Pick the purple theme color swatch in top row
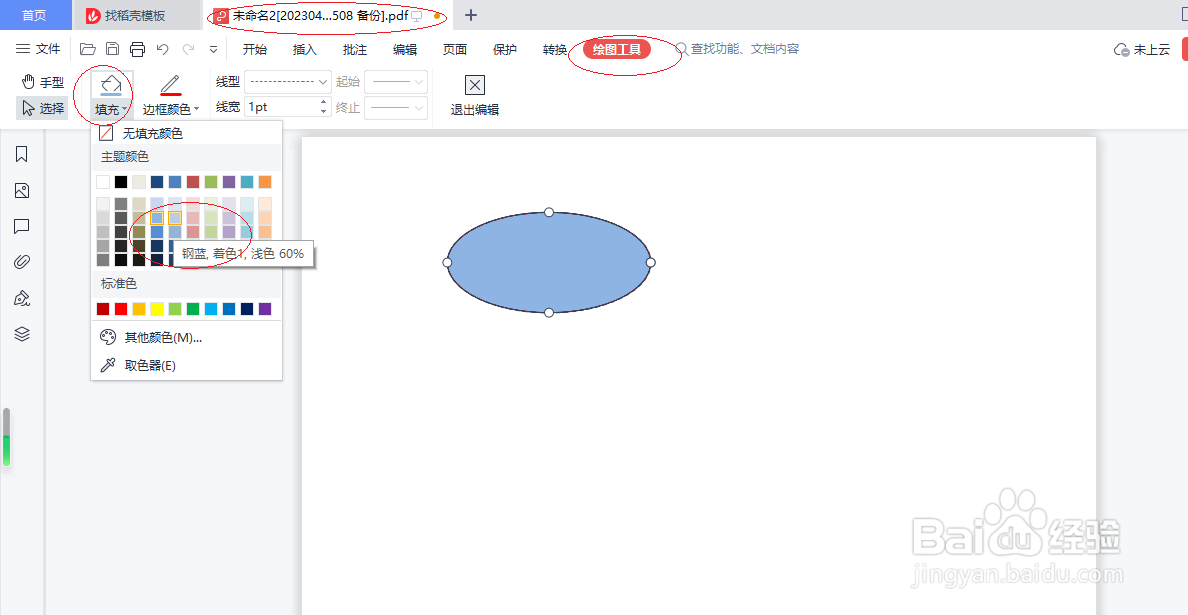The height and width of the screenshot is (615, 1188). click(229, 182)
